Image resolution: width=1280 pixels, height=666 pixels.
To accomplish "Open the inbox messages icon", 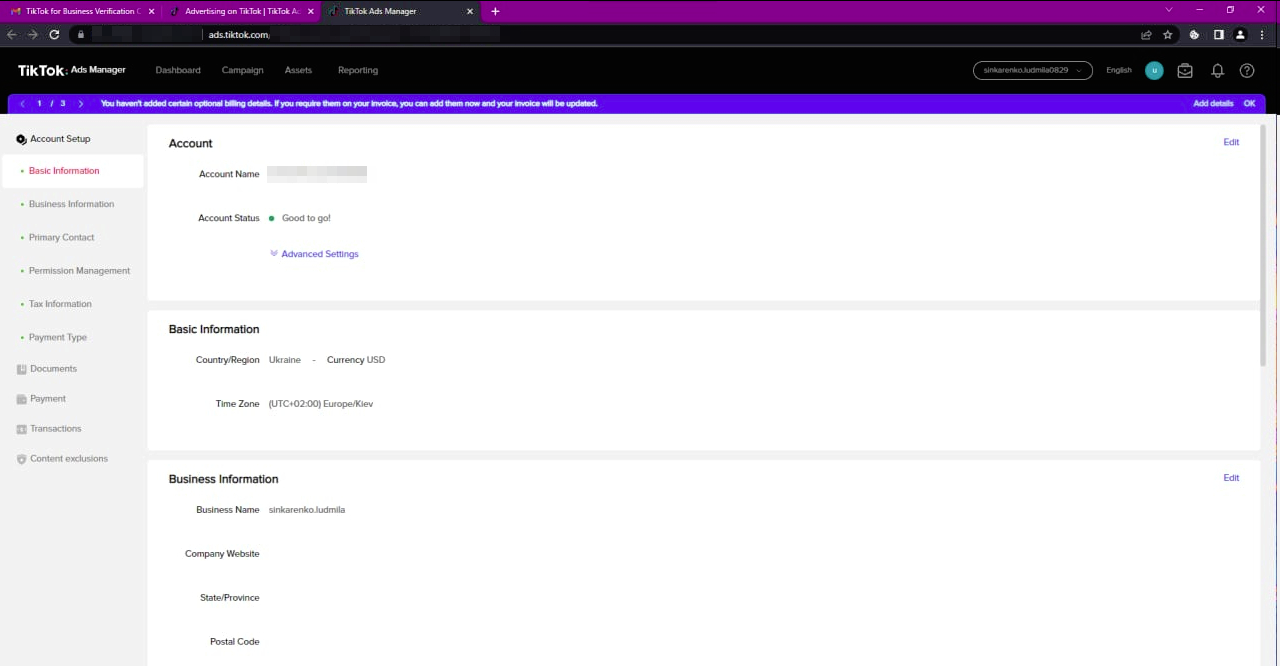I will 1185,71.
